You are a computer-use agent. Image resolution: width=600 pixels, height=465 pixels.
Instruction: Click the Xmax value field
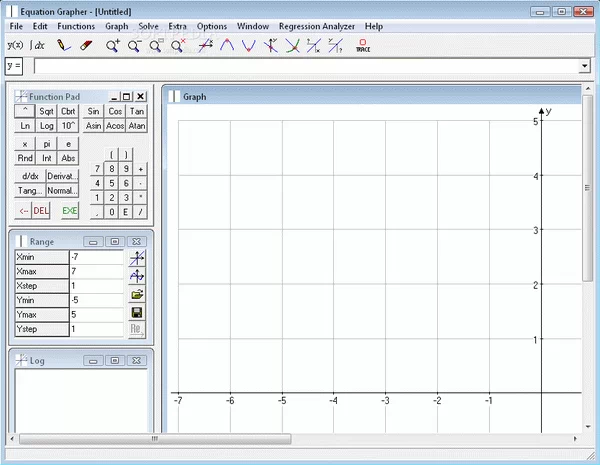[x=96, y=271]
